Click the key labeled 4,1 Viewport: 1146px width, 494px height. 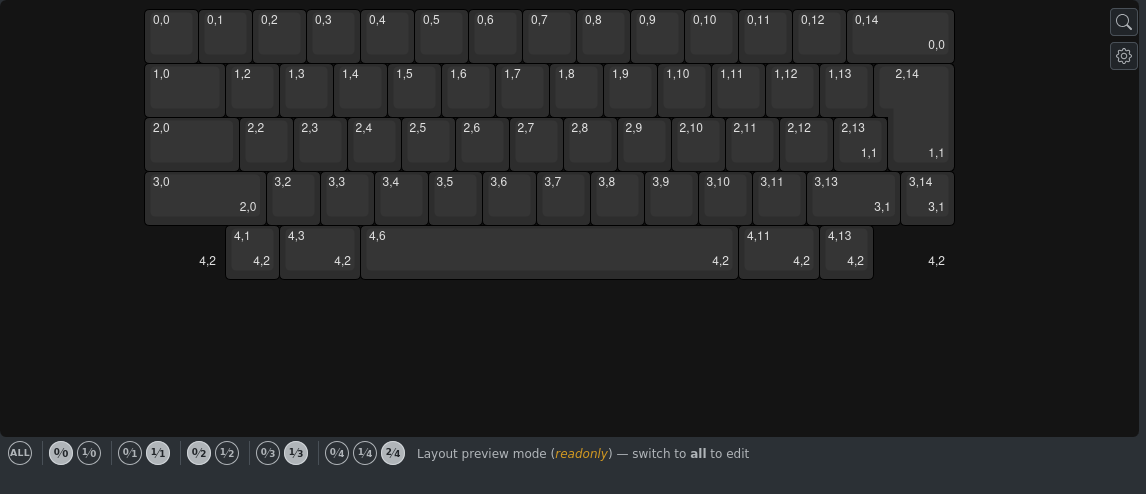click(252, 252)
